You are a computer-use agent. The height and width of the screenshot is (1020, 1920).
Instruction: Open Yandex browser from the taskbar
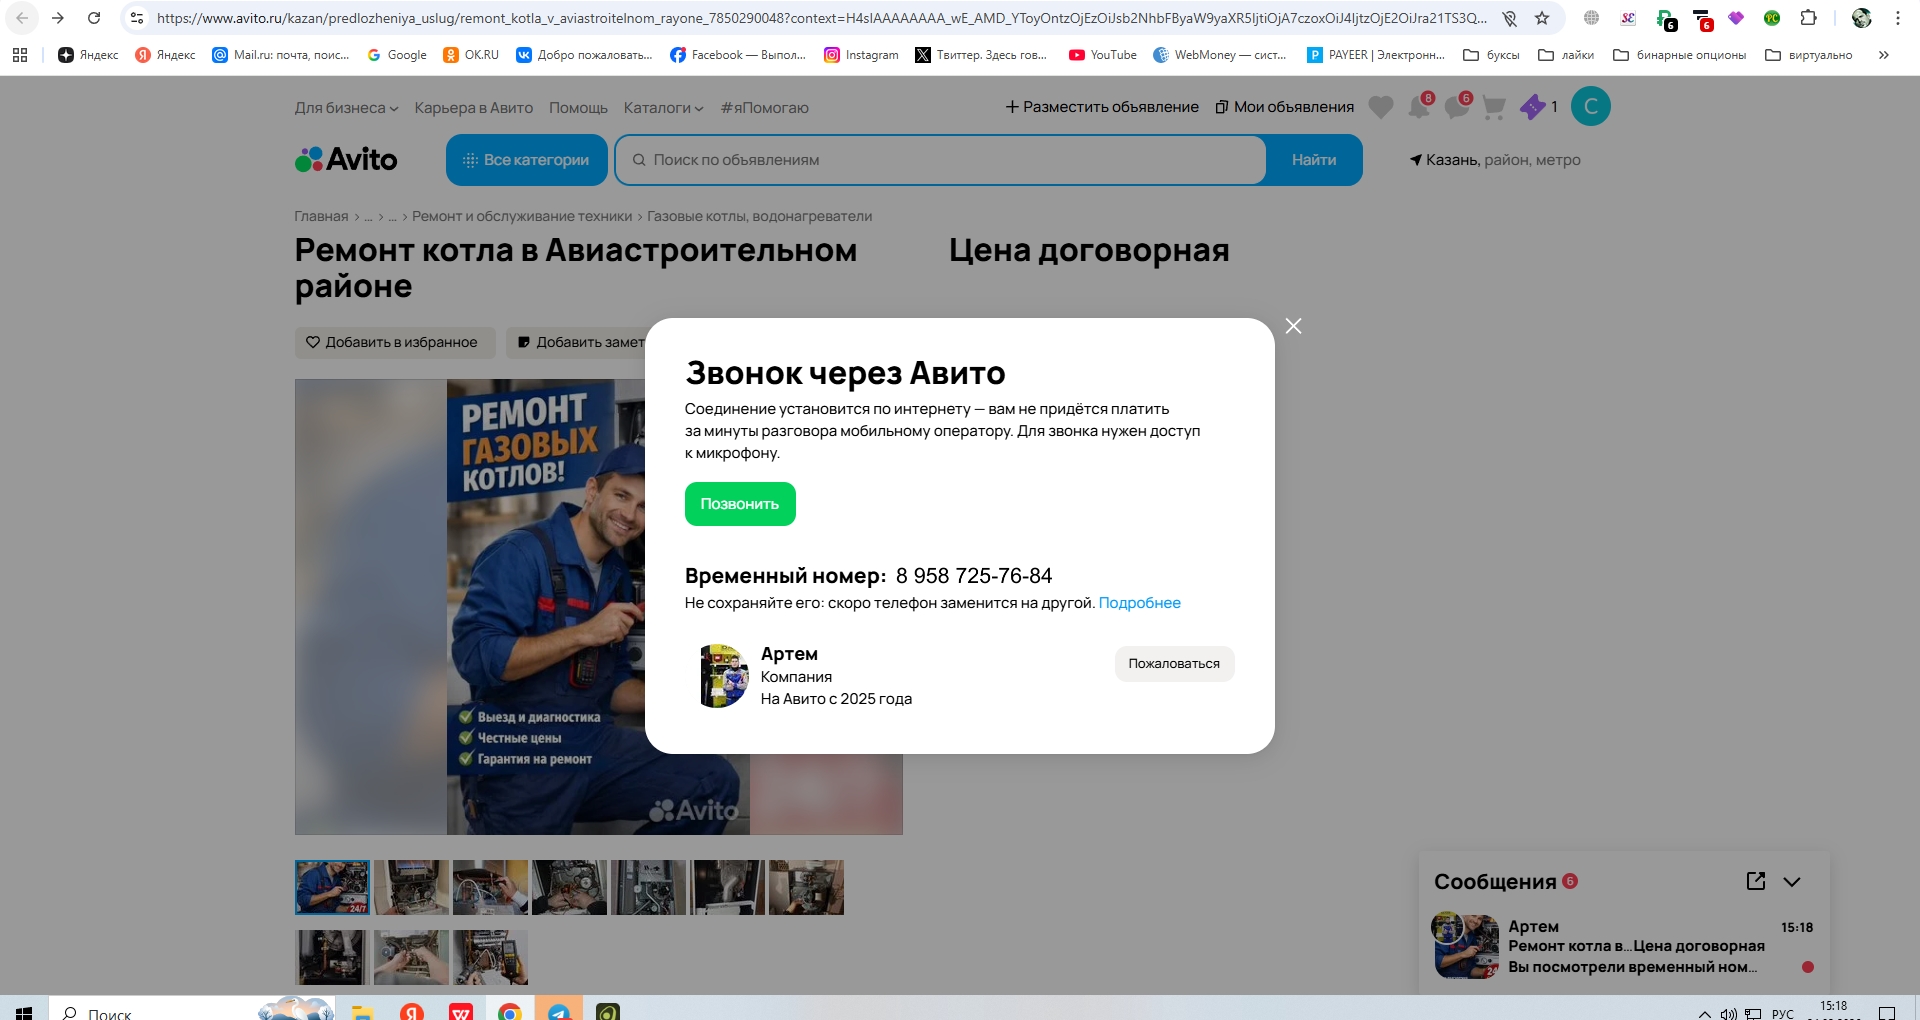[x=412, y=1012]
